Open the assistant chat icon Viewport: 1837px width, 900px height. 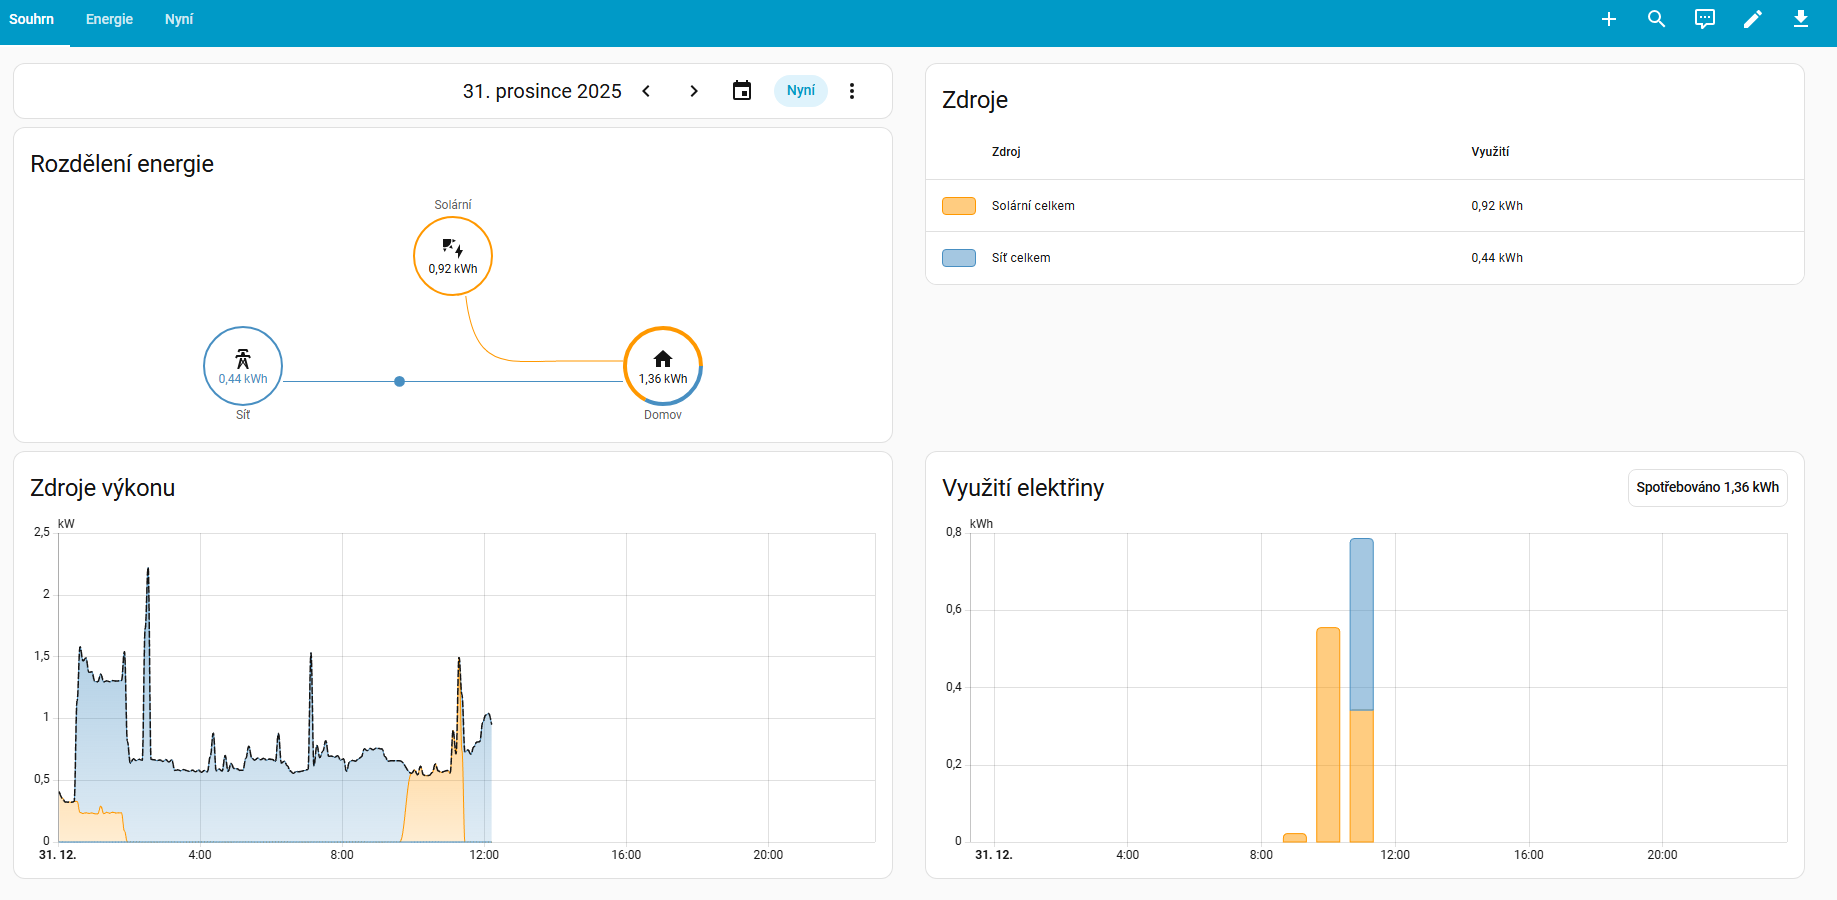(1704, 19)
